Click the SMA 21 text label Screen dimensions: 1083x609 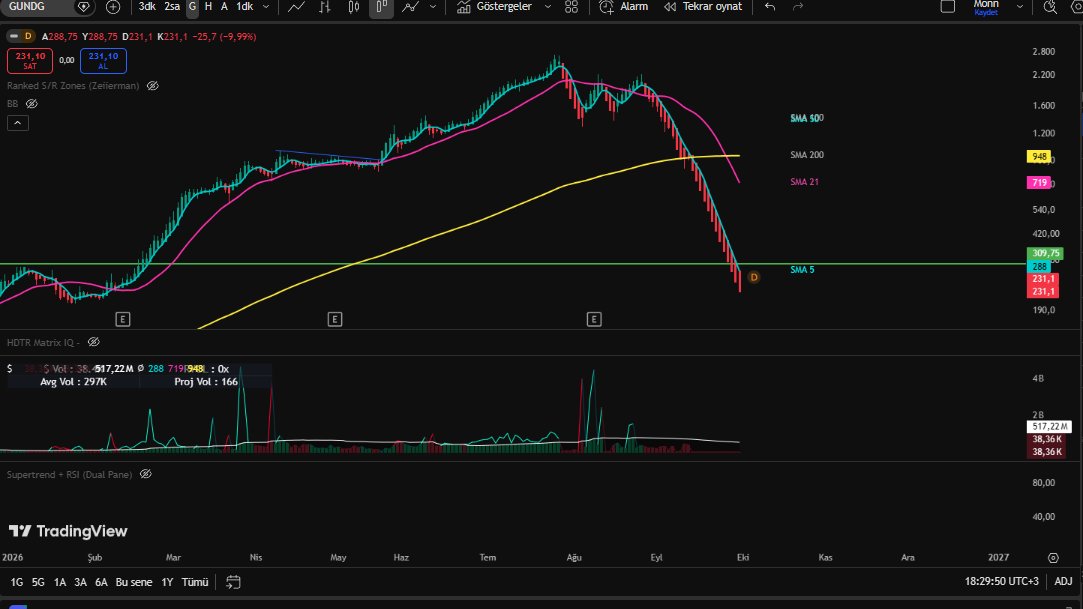point(804,182)
